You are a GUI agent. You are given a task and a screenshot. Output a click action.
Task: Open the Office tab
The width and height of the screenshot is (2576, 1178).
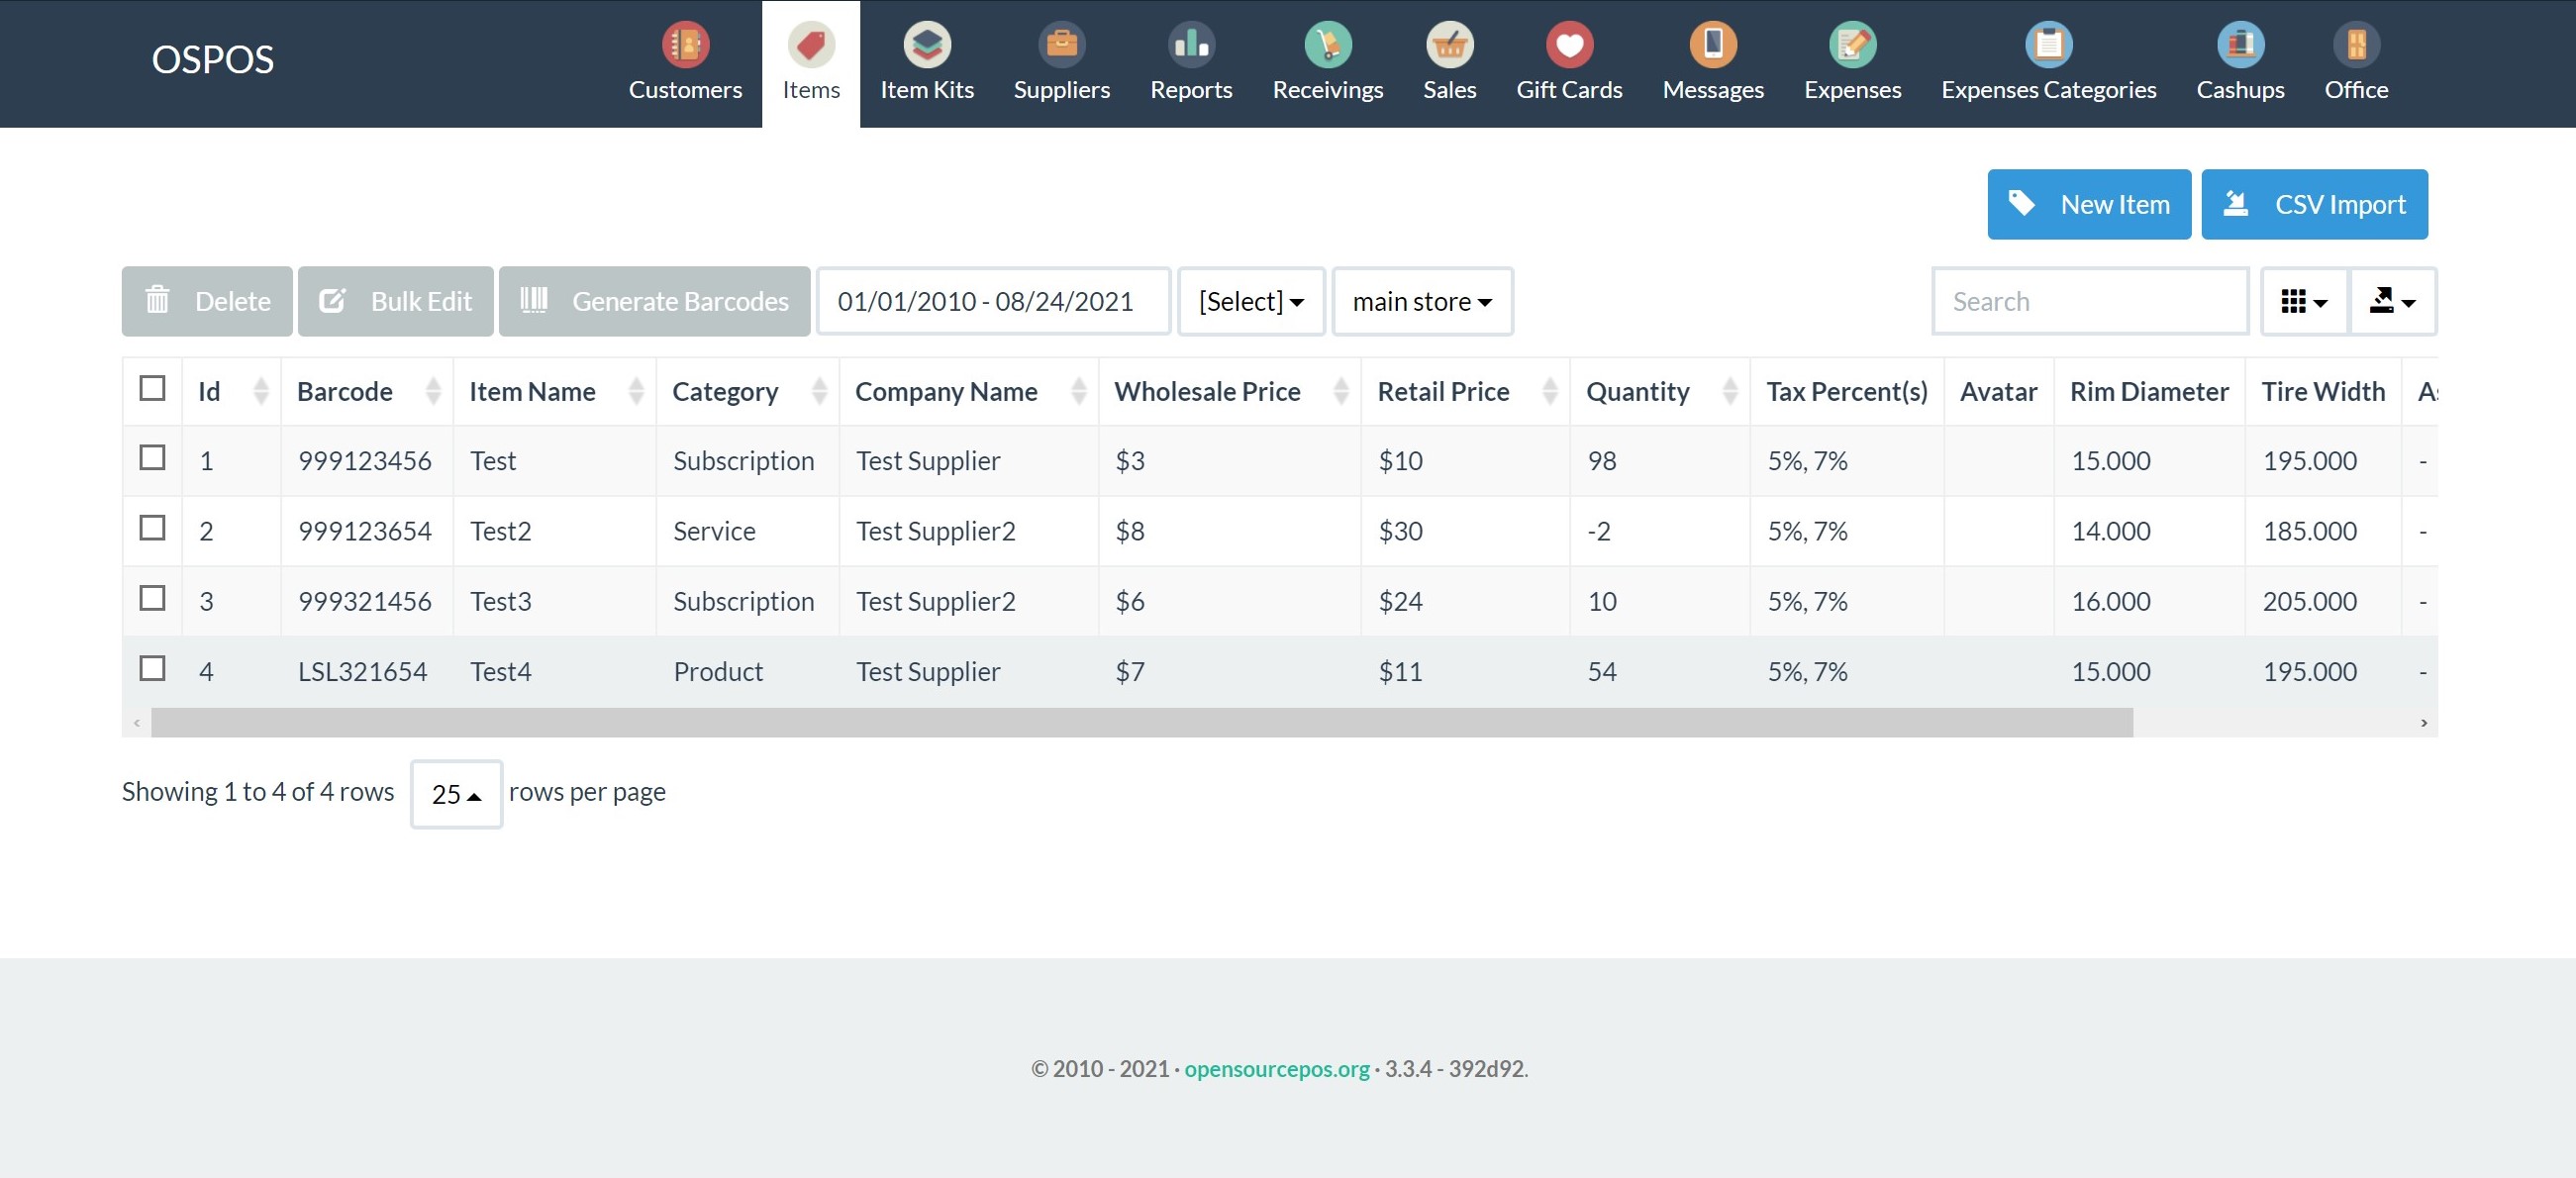pyautogui.click(x=2356, y=63)
